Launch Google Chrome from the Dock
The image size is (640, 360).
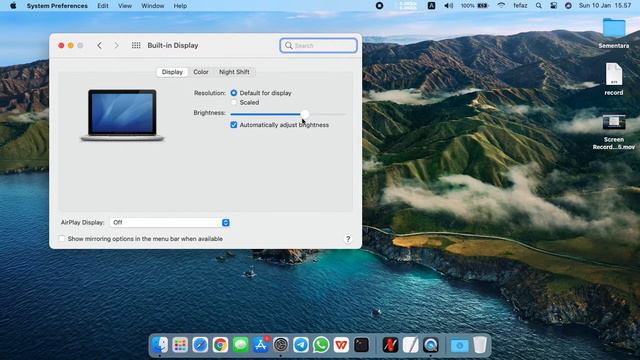tap(220, 345)
